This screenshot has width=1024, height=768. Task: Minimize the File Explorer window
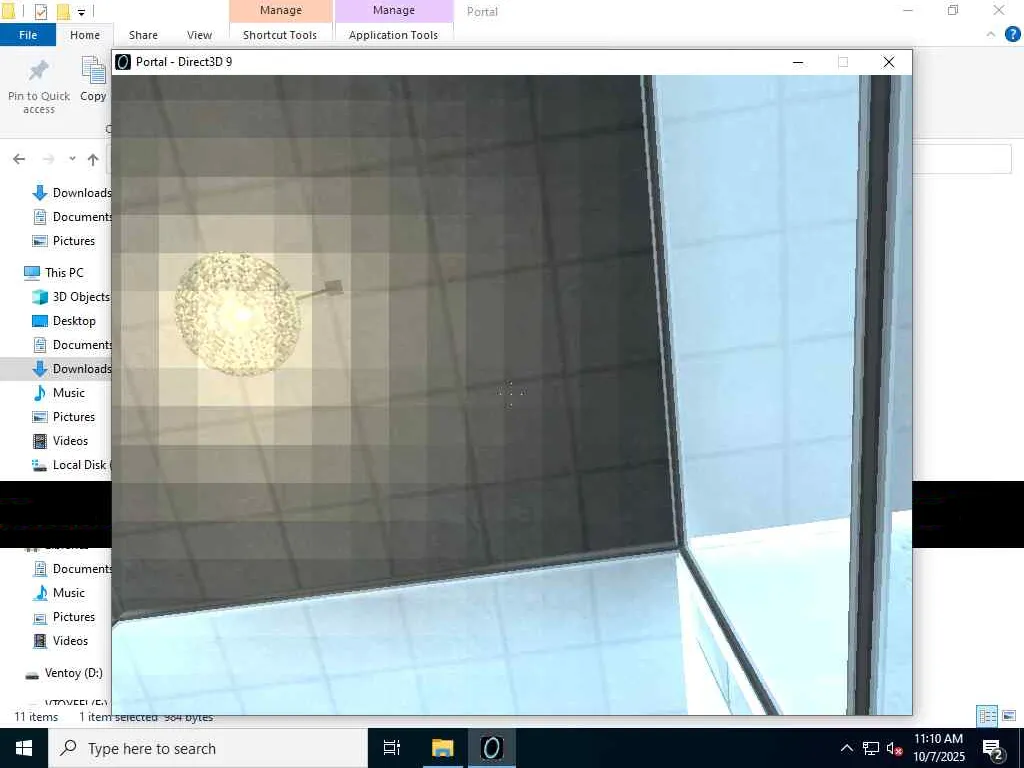tap(908, 10)
